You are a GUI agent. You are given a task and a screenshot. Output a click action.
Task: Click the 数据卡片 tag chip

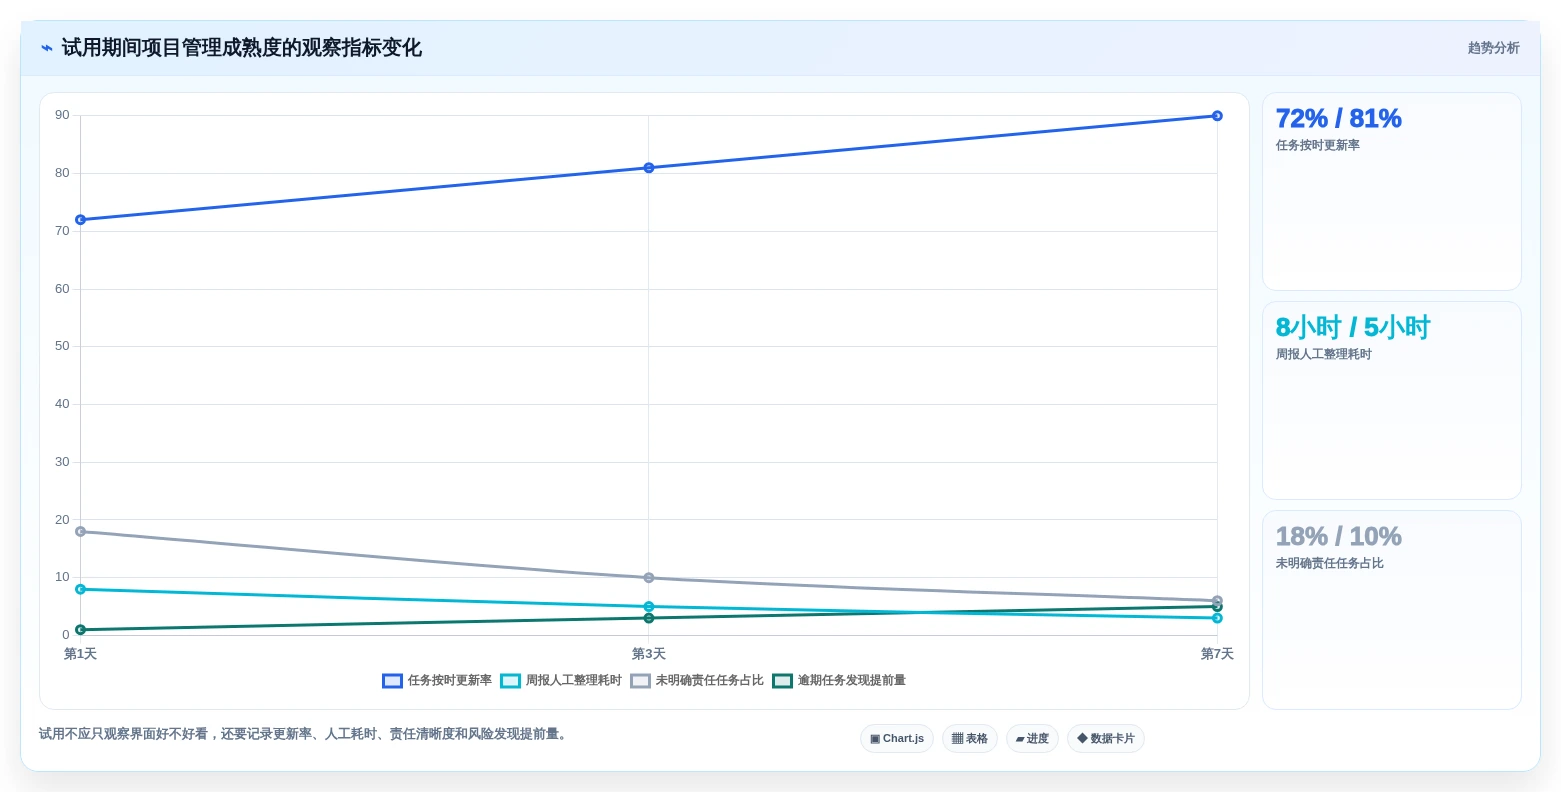[1106, 739]
